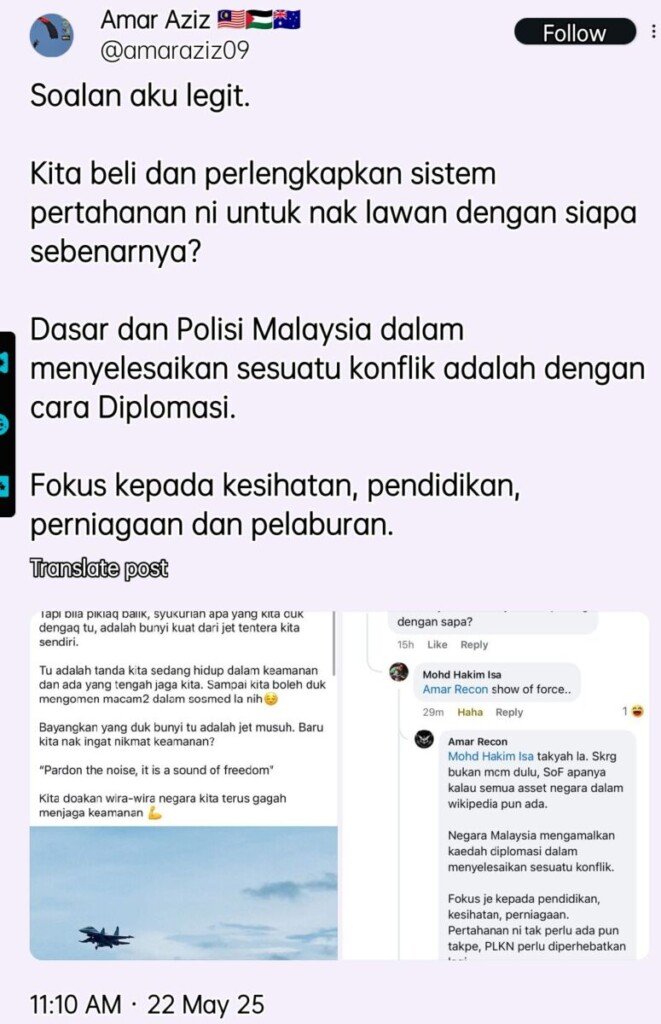Click the top cyan icon in black side panel

pyautogui.click(x=3, y=363)
